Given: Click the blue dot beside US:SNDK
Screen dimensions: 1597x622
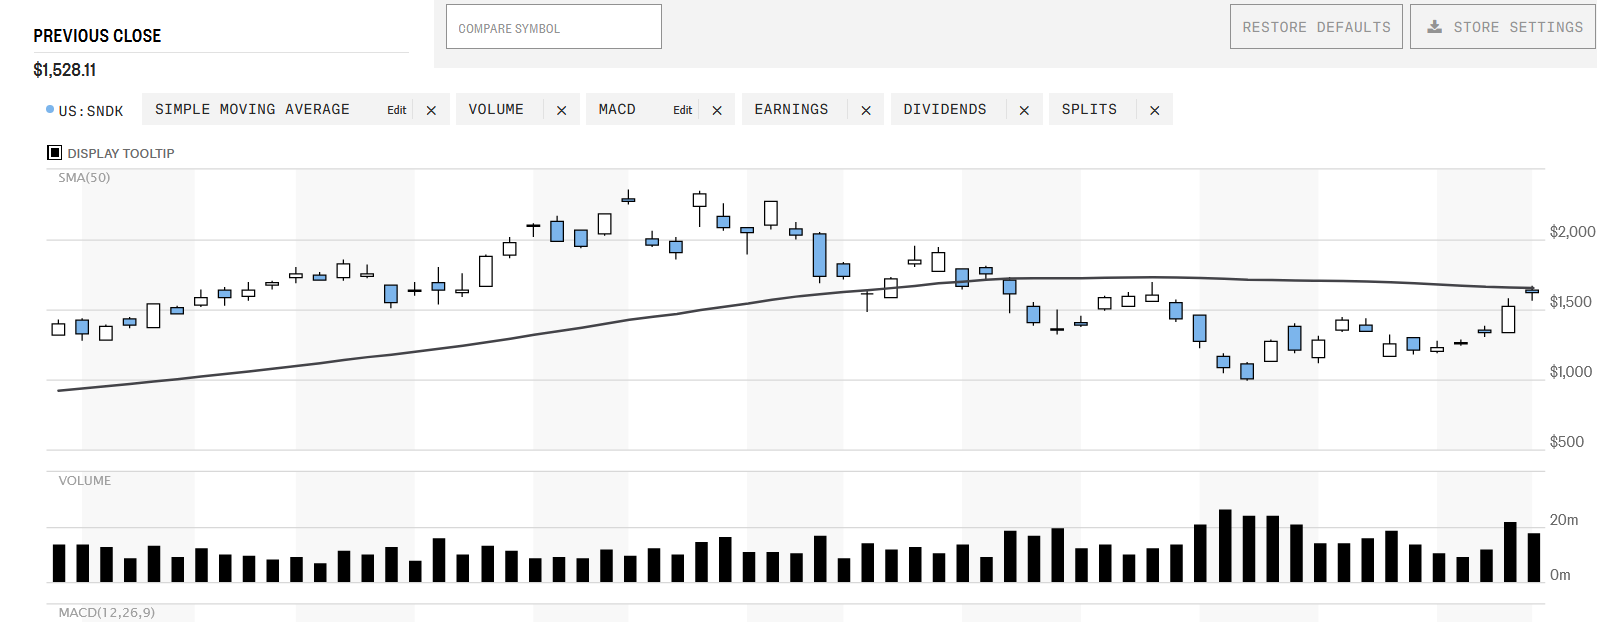Looking at the screenshot, I should tap(50, 109).
